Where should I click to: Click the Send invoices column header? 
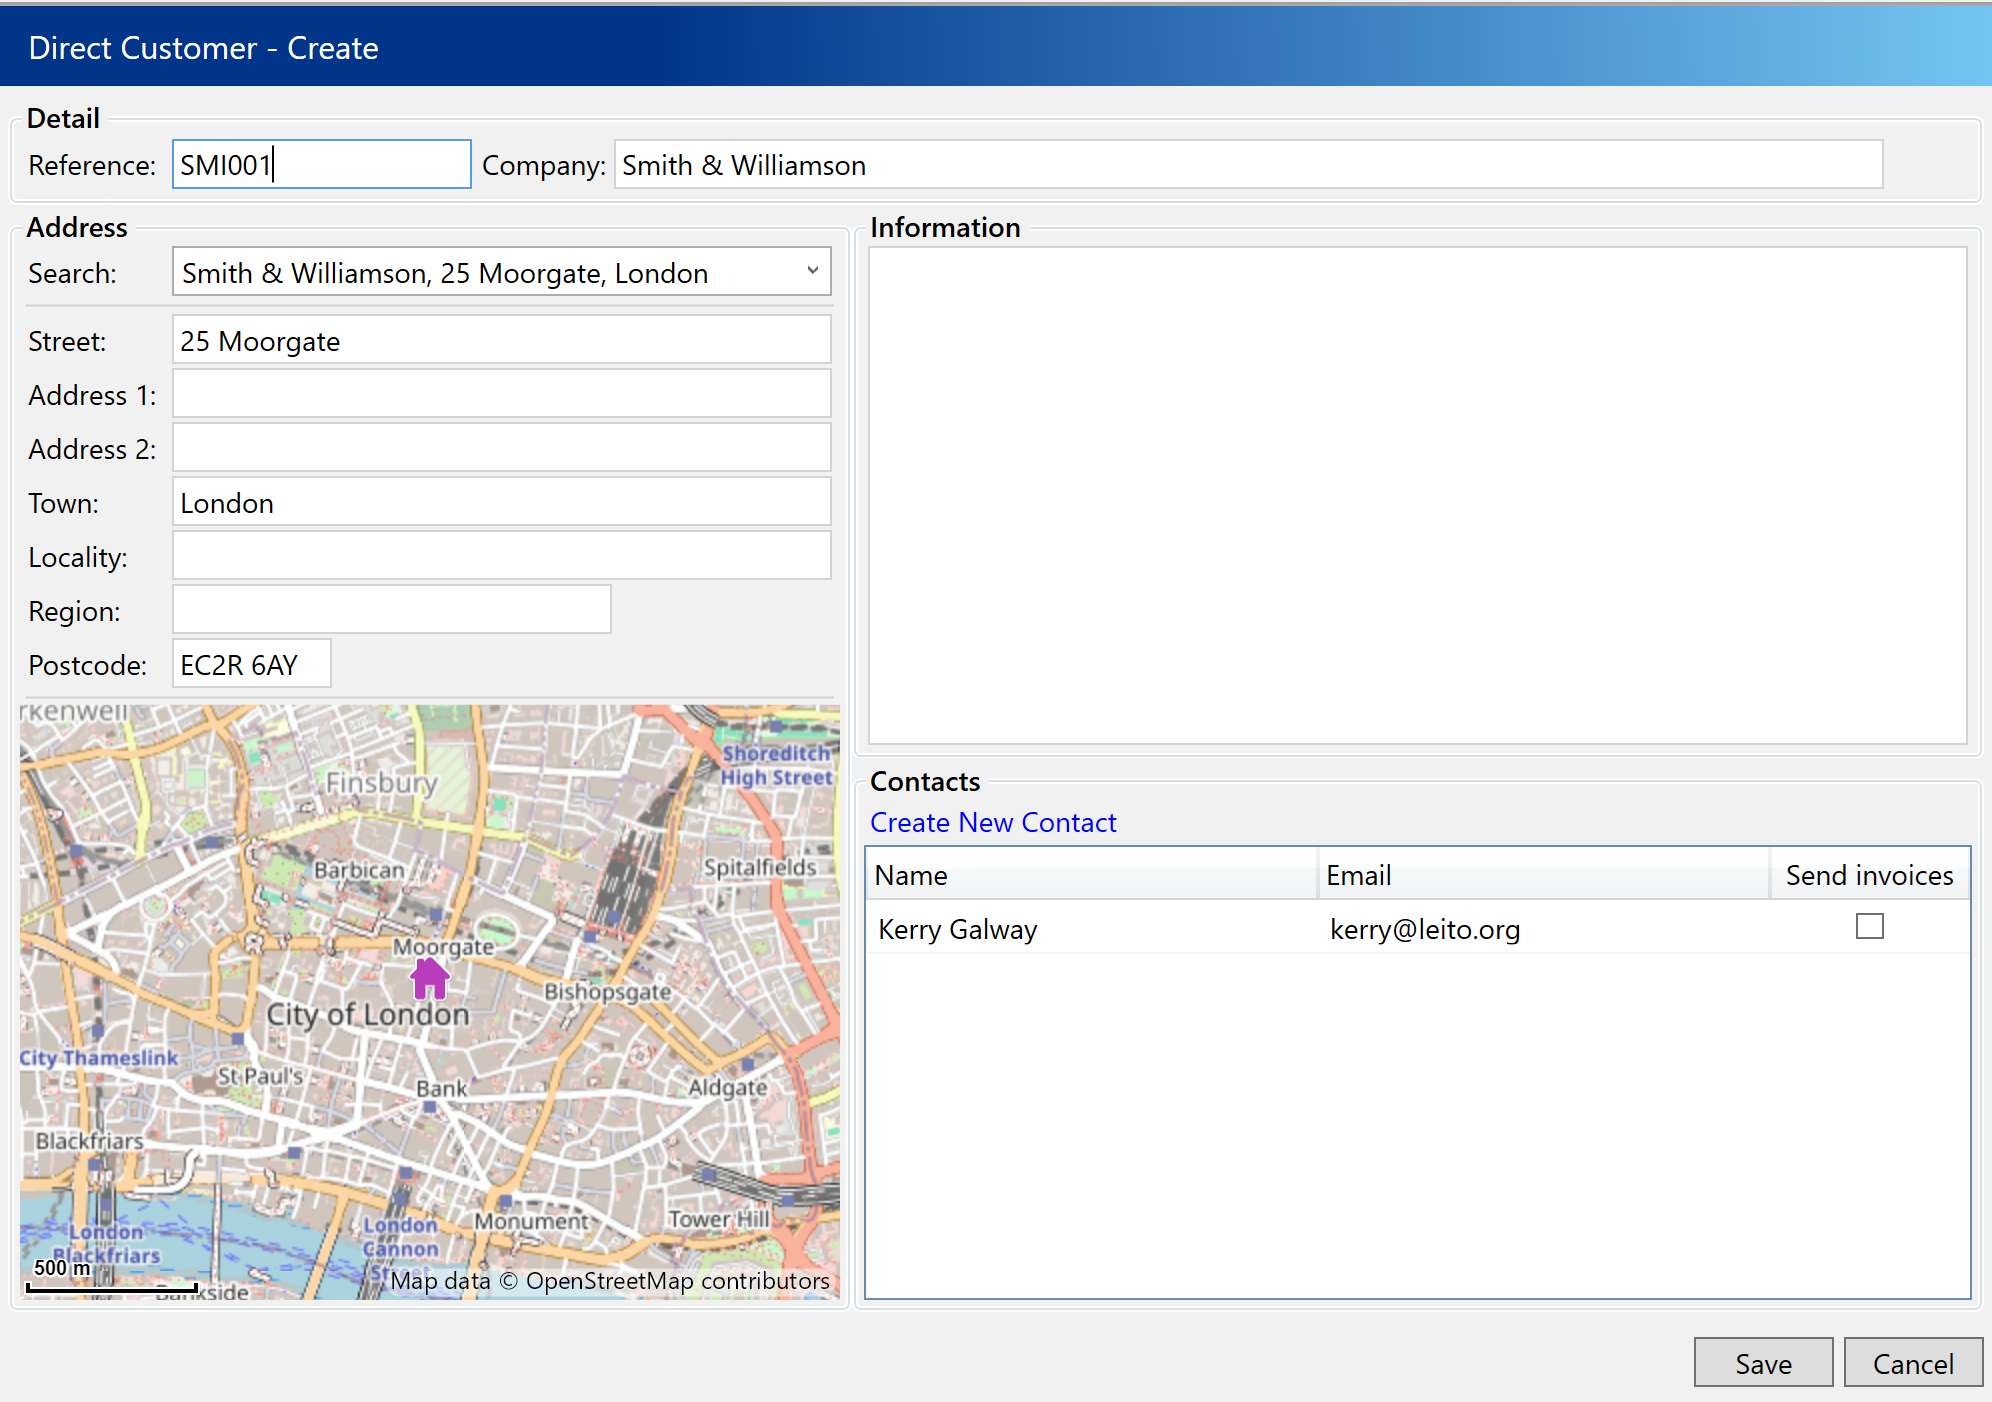point(1868,875)
